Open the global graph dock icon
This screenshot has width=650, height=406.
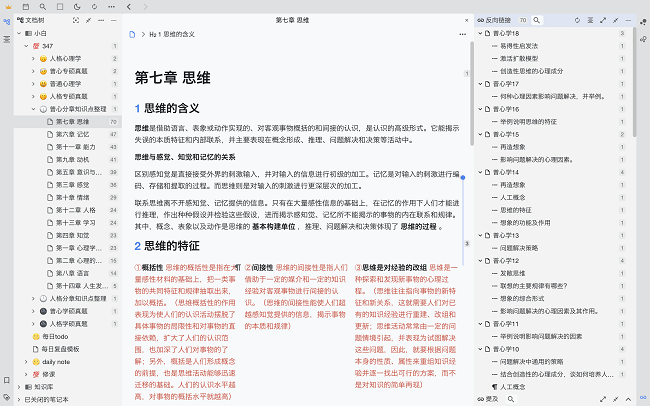tap(643, 22)
